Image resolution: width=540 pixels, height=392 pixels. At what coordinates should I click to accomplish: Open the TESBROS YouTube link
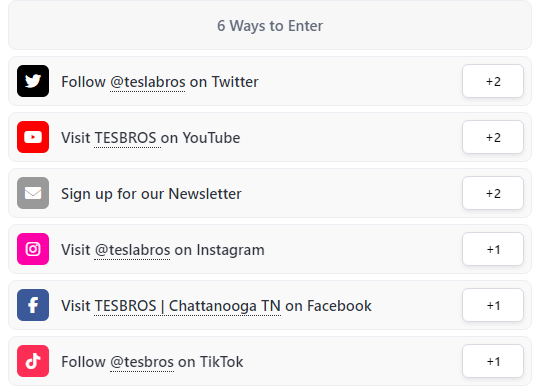(125, 138)
